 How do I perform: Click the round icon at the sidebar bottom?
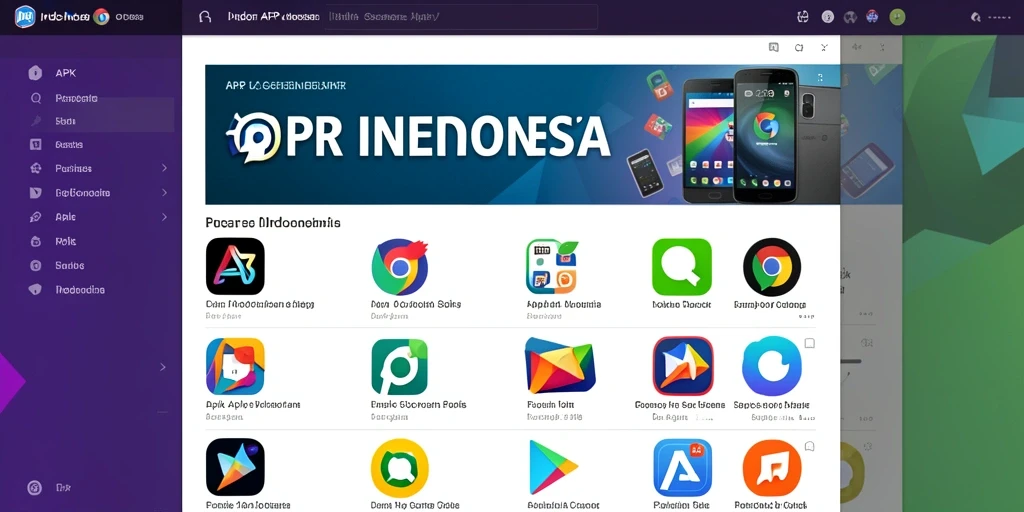pos(35,487)
